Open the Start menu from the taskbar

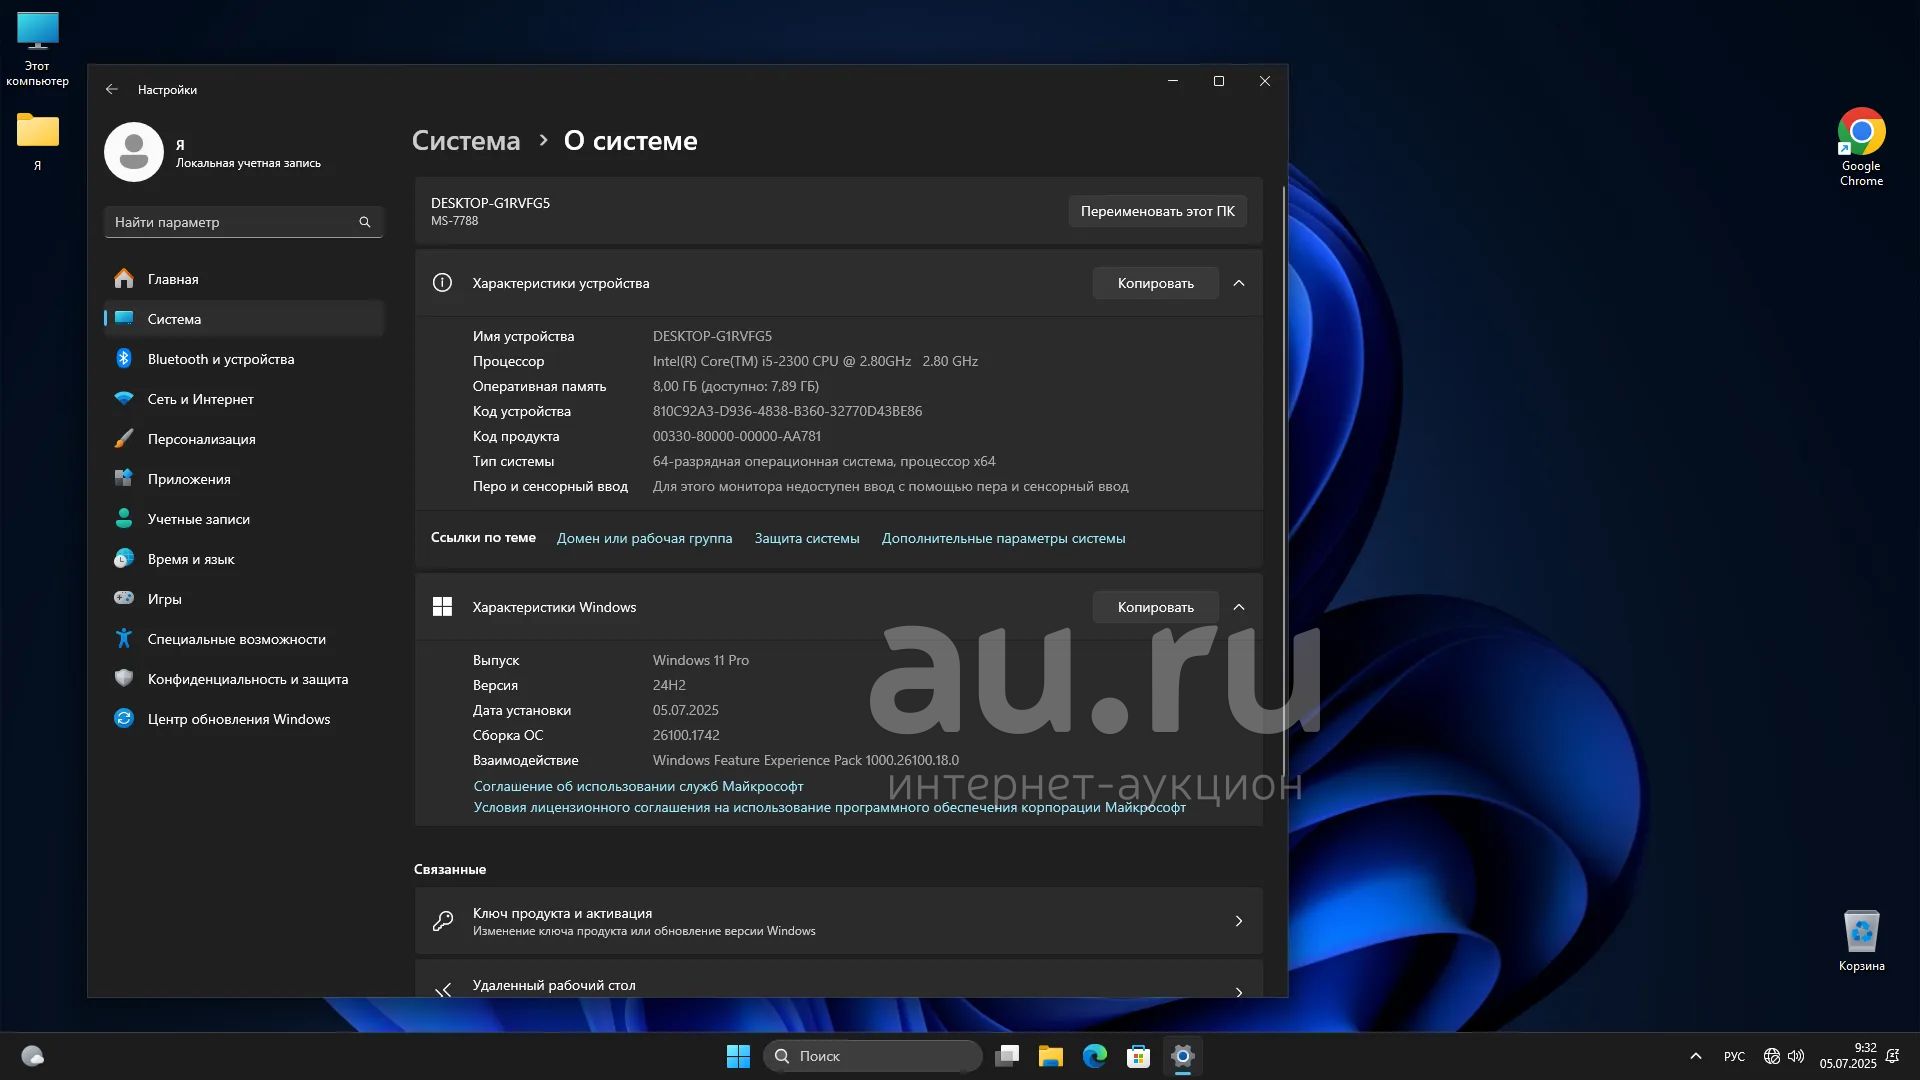coord(738,1056)
